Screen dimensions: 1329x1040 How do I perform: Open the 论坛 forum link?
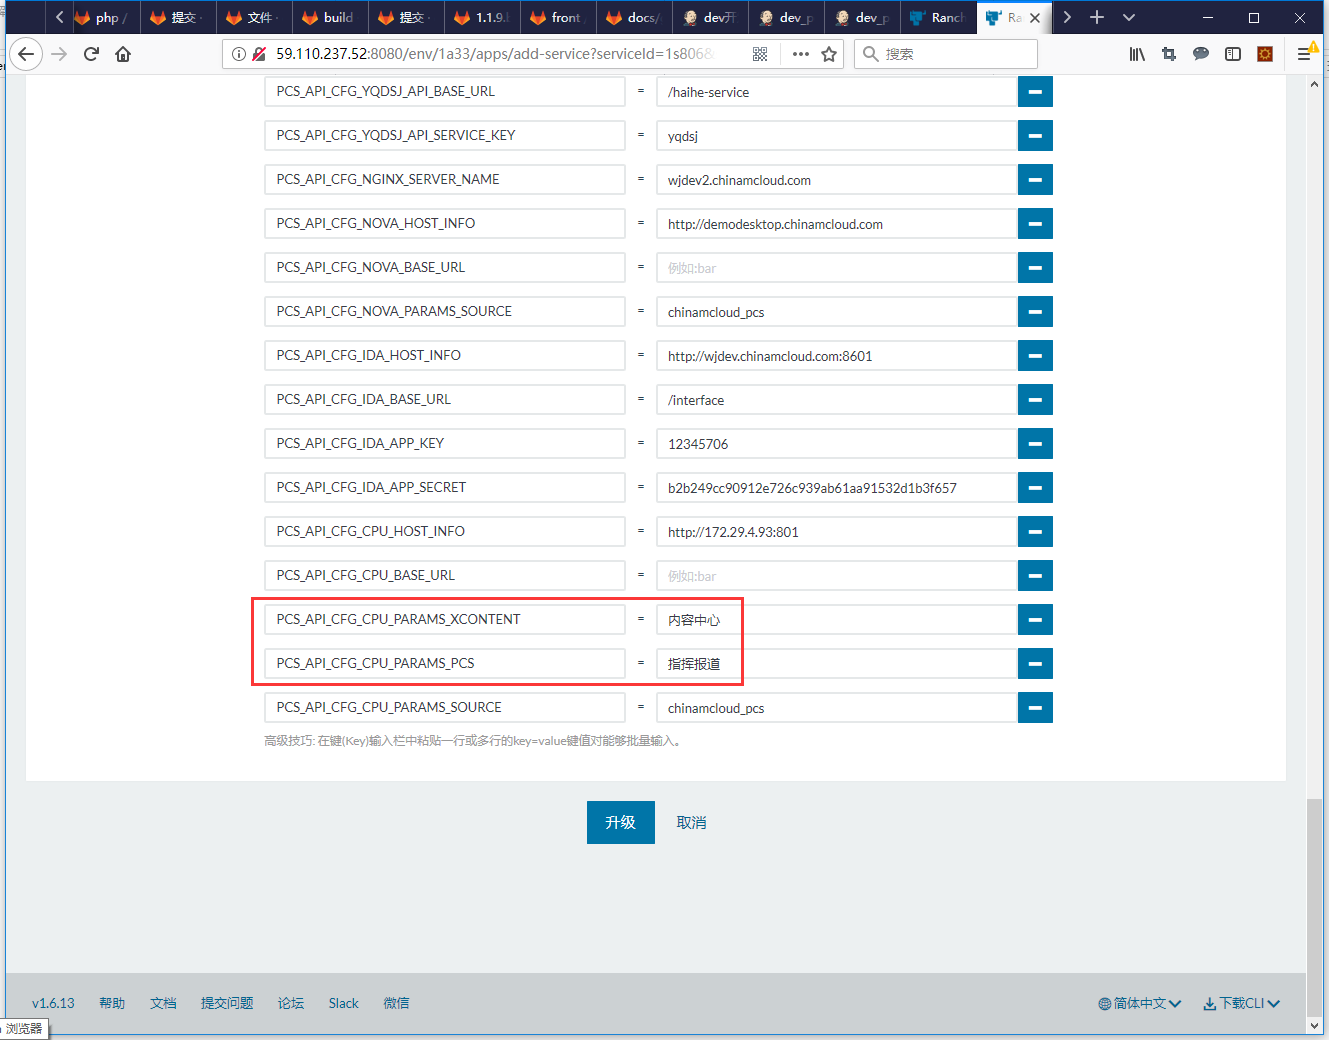tap(291, 1003)
